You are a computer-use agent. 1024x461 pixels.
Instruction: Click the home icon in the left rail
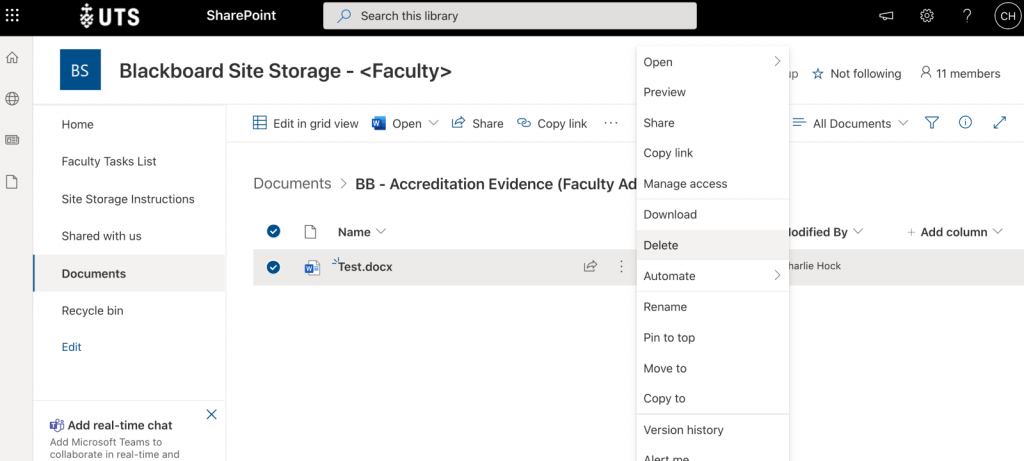tap(12, 57)
